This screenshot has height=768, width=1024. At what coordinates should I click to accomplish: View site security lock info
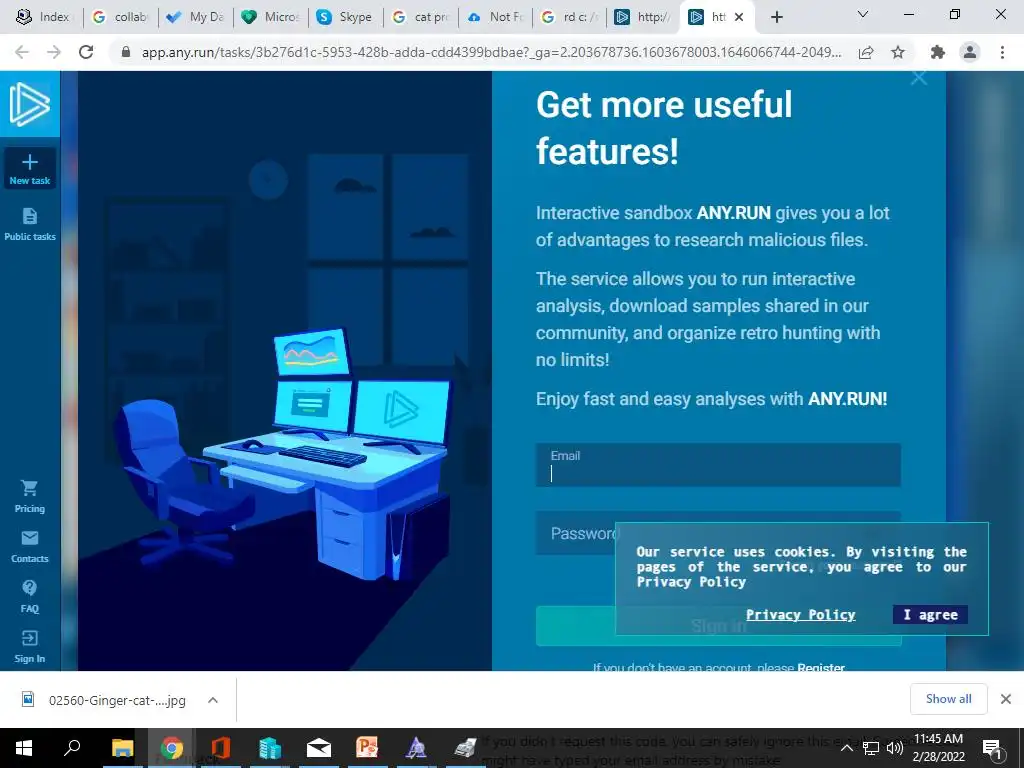pyautogui.click(x=126, y=52)
